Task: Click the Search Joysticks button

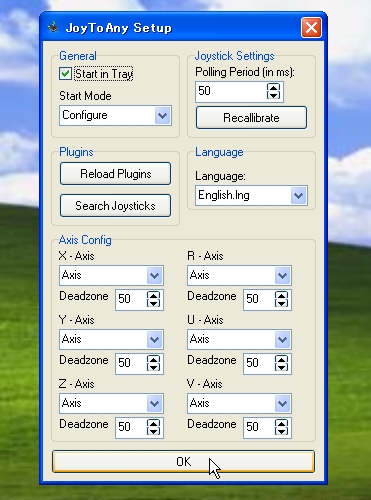Action: [x=115, y=206]
